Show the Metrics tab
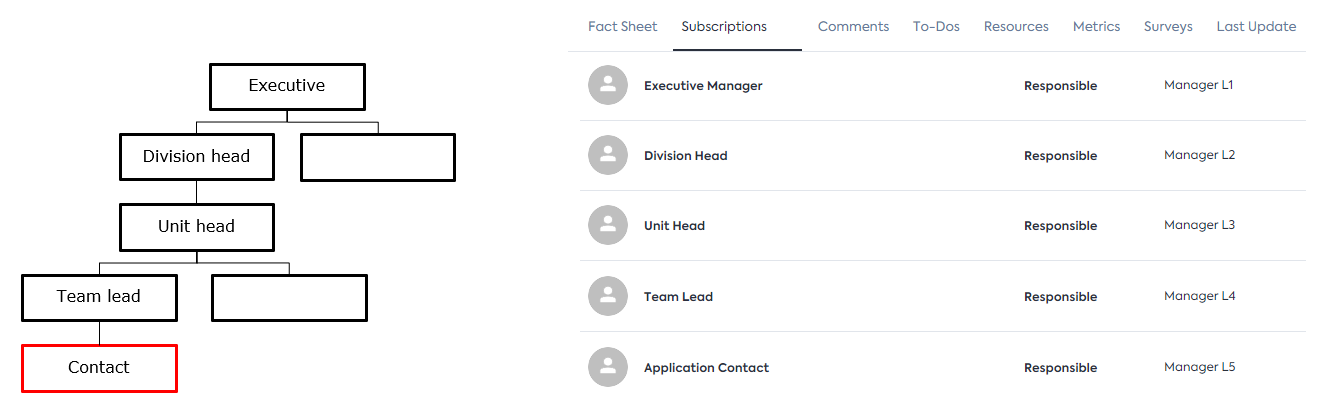Screen dimensions: 1329x410 (1096, 27)
